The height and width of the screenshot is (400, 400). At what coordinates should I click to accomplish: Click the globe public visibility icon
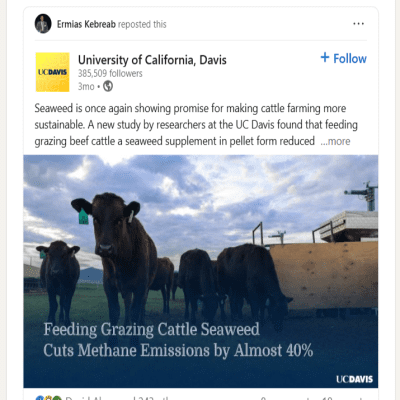108,87
